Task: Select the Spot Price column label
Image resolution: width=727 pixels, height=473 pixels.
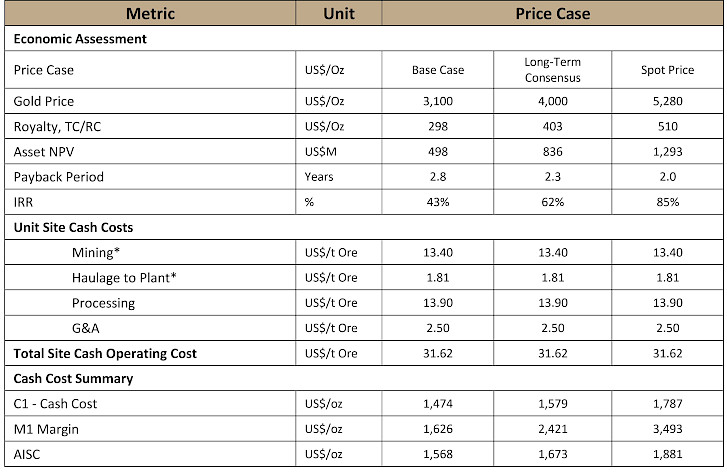Action: 666,71
